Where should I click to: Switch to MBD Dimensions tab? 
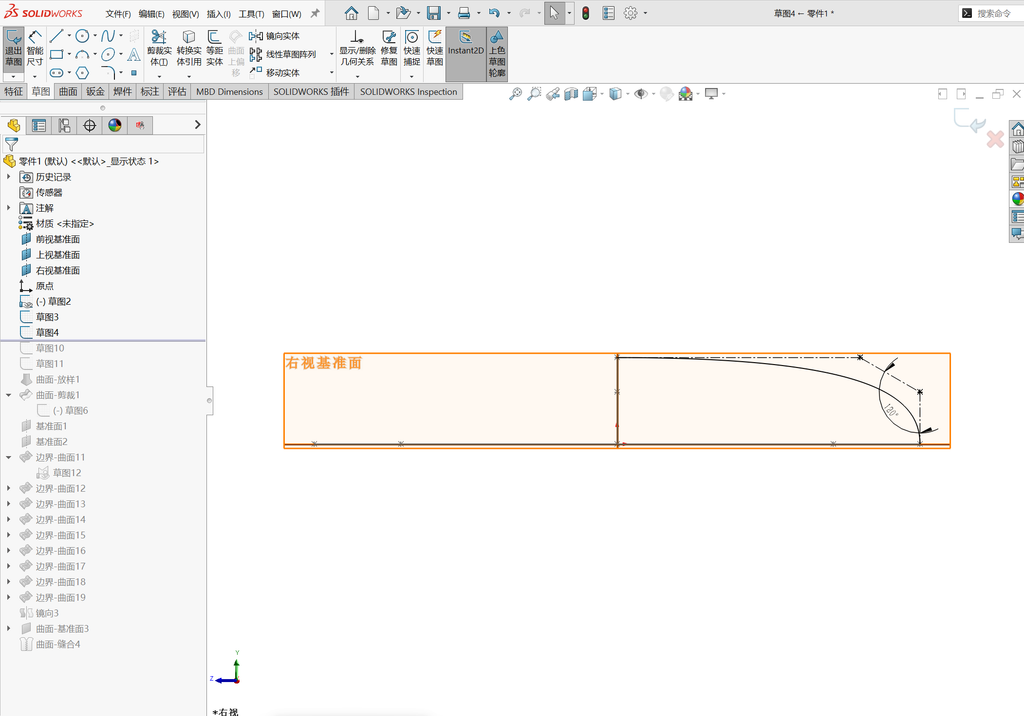pyautogui.click(x=229, y=91)
